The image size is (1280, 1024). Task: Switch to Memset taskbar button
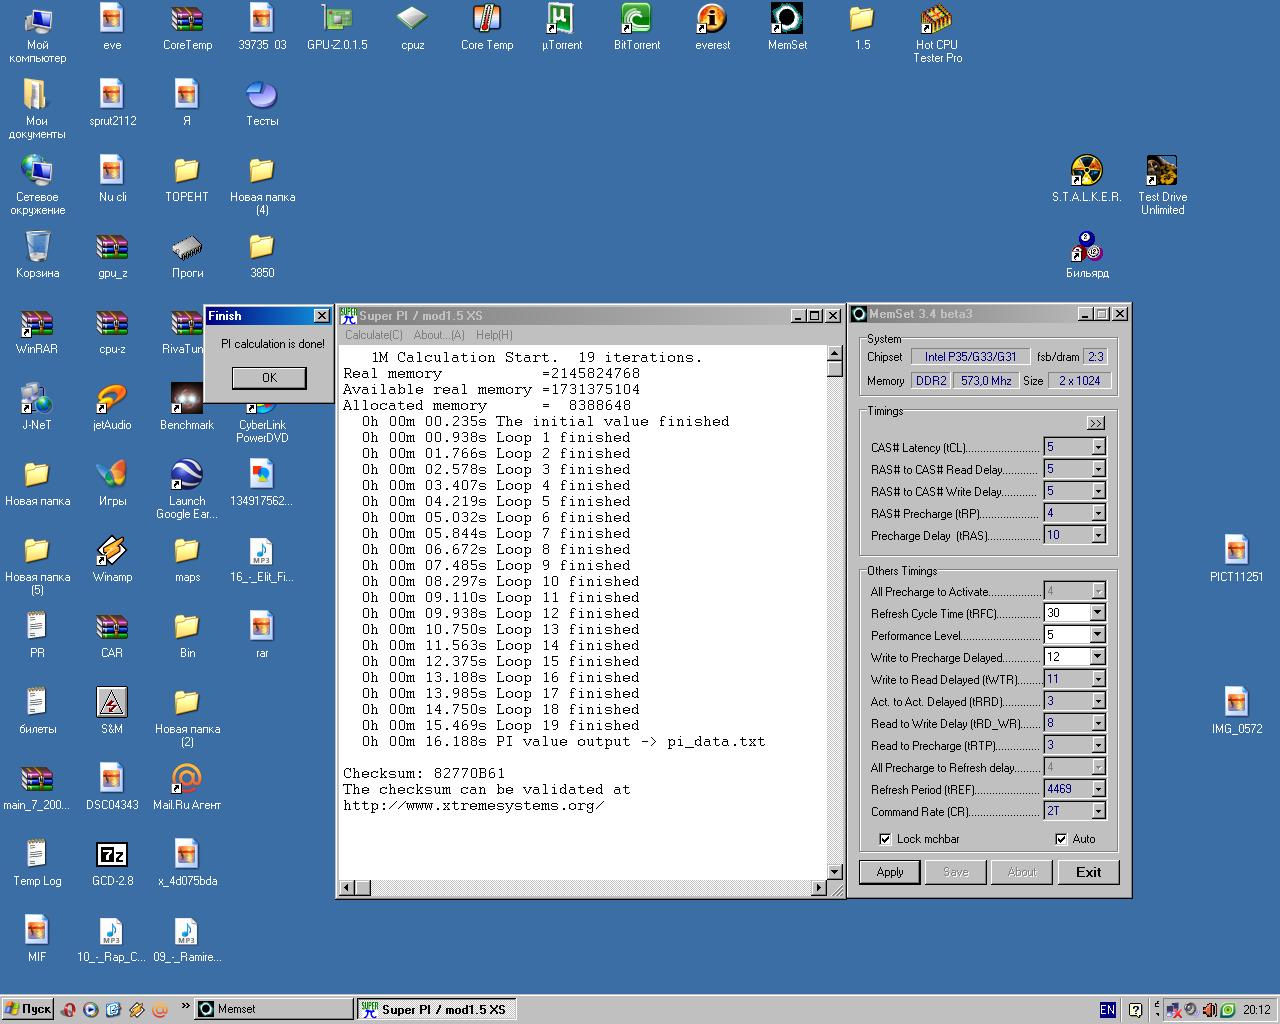click(x=273, y=1009)
